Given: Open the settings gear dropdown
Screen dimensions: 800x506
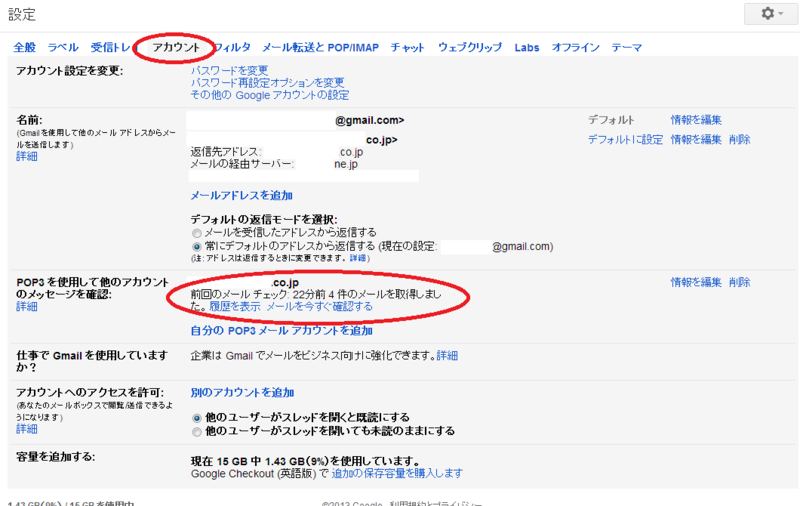Looking at the screenshot, I should tap(771, 14).
